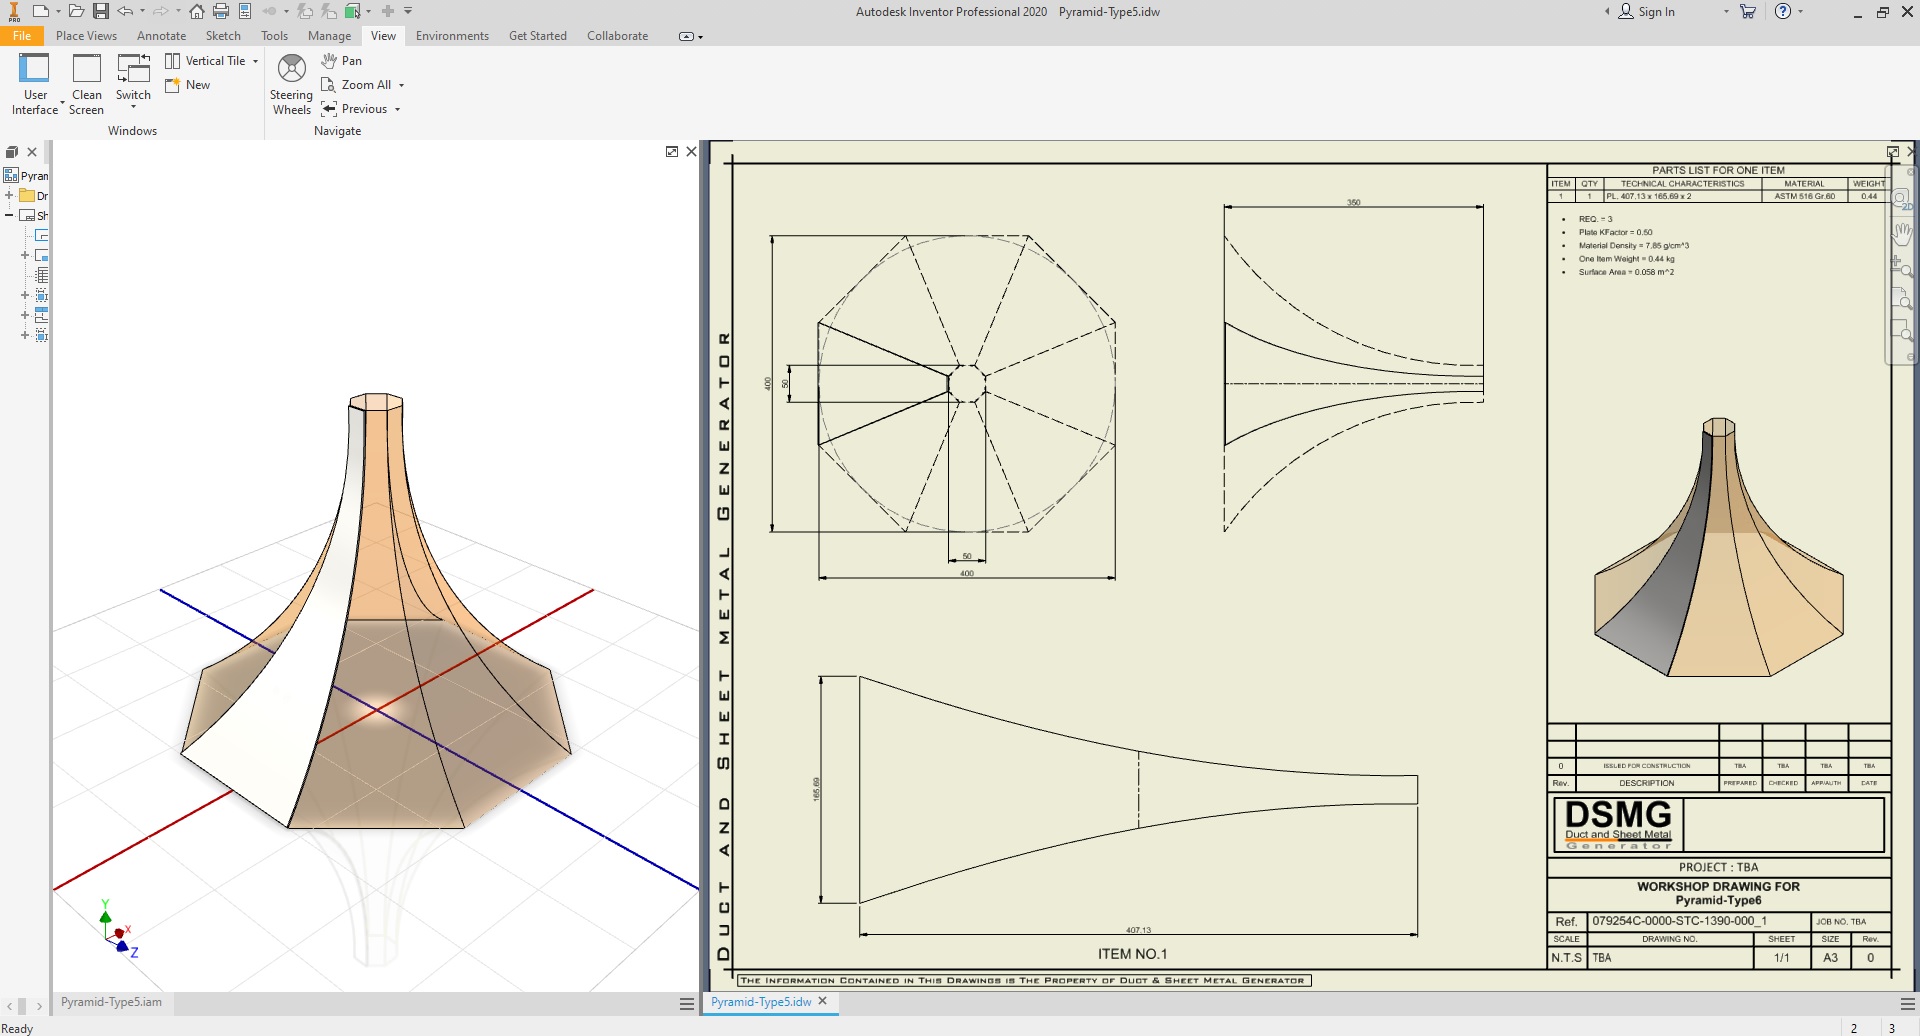The height and width of the screenshot is (1036, 1920).
Task: Open the Place Views ribbon tab
Action: point(86,36)
